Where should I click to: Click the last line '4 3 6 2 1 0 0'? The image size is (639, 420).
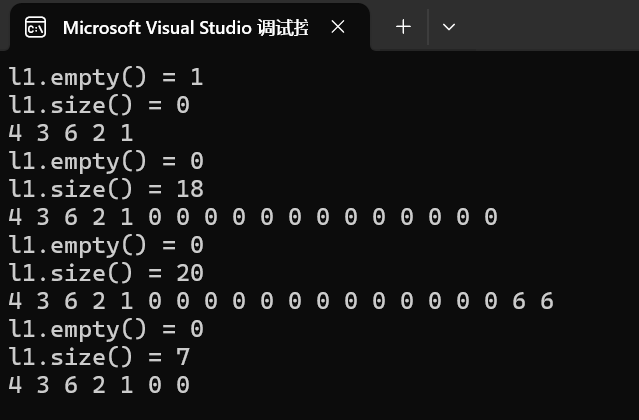coord(98,385)
